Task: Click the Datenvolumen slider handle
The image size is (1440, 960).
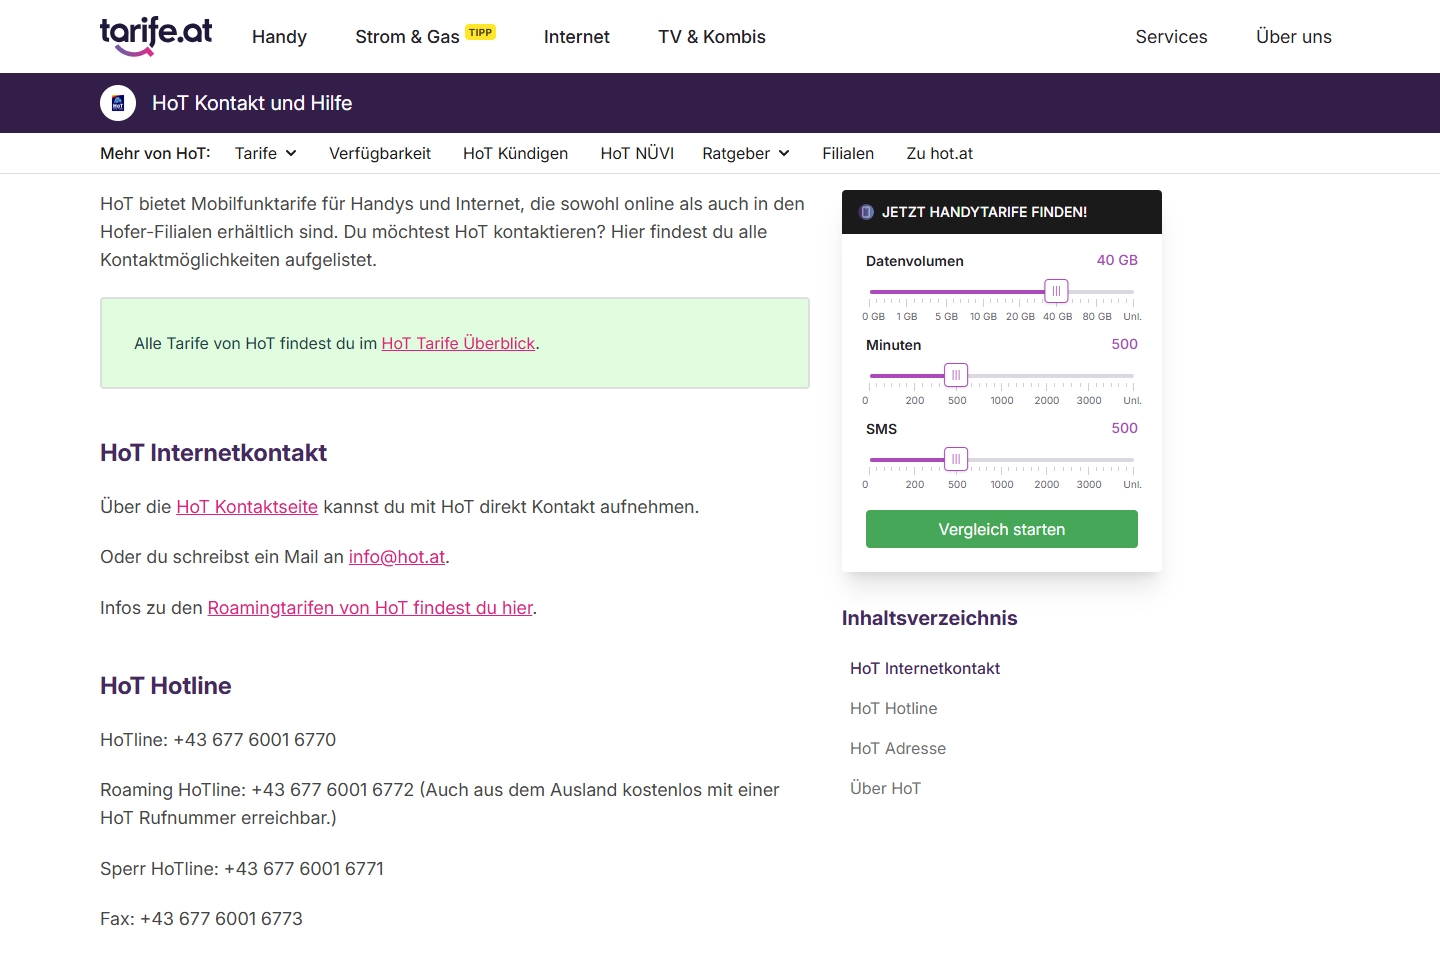Action: click(1056, 291)
